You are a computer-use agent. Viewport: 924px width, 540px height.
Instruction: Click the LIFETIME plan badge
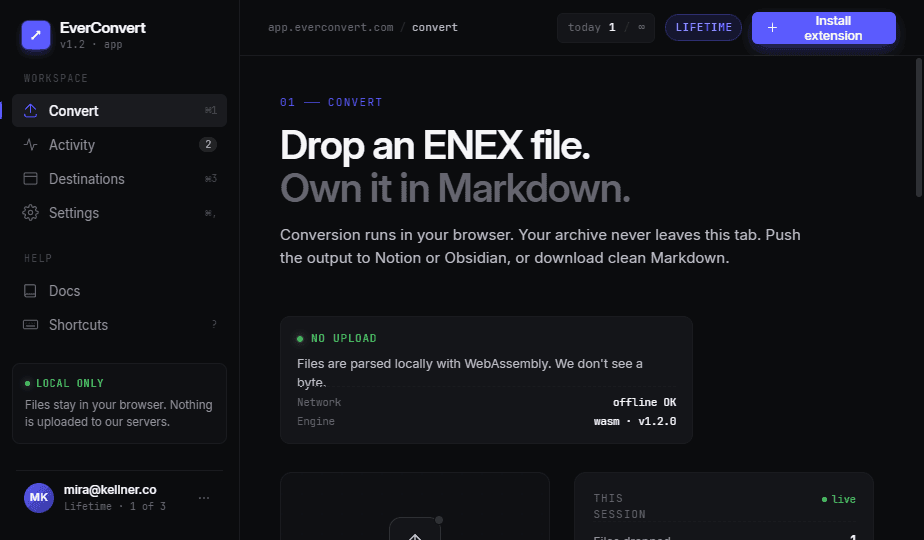[704, 27]
